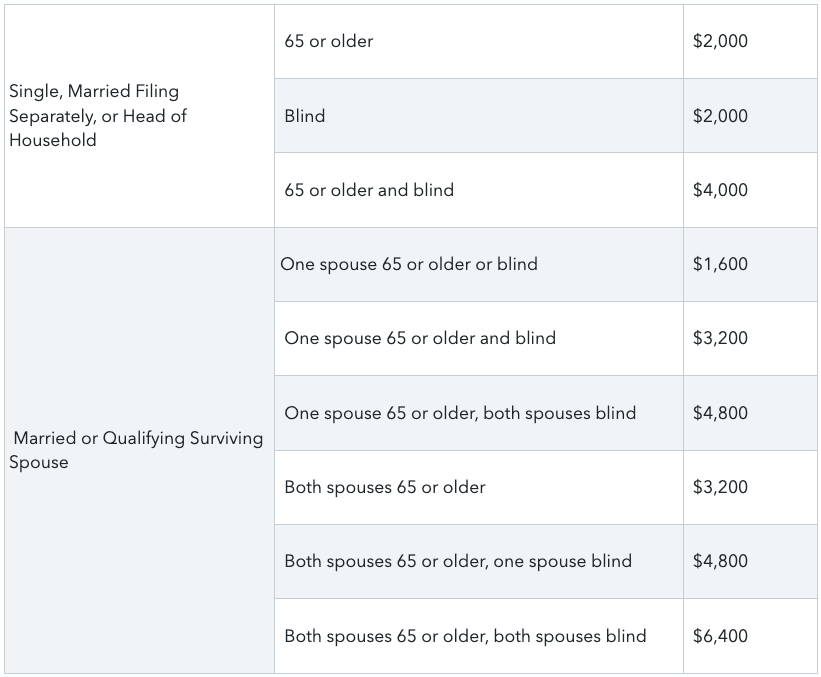Click the "65 or older" cell in the Single section
Screen dimensions: 821x677
(328, 42)
